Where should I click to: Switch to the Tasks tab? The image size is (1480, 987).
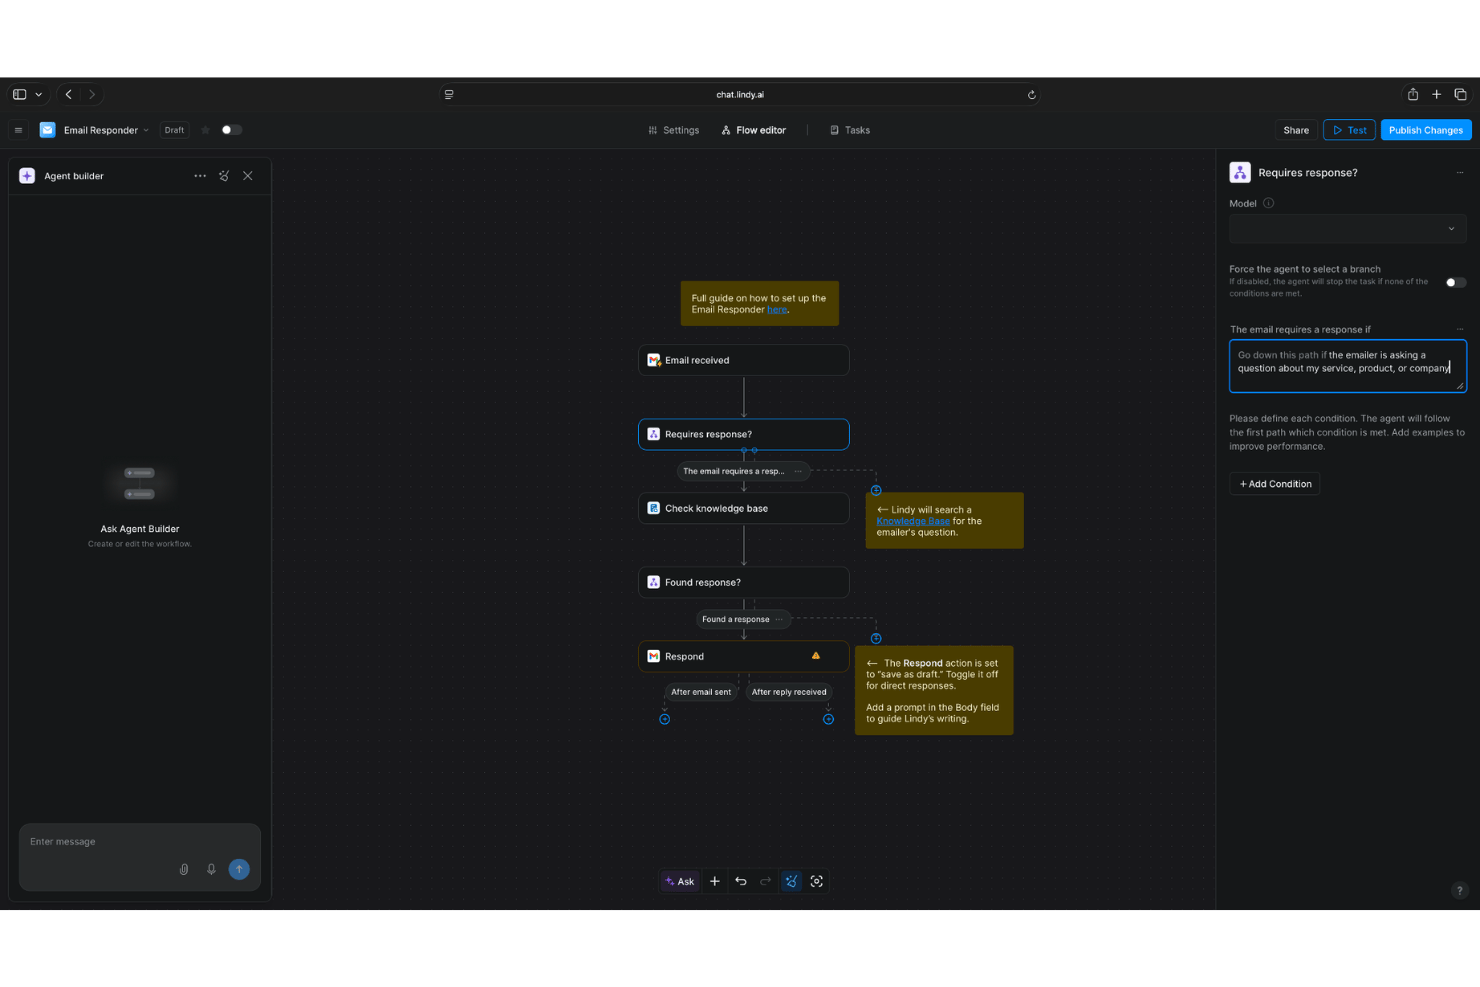click(850, 130)
